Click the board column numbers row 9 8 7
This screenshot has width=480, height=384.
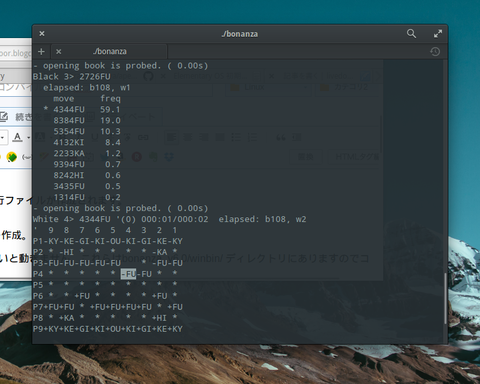tap(113, 230)
